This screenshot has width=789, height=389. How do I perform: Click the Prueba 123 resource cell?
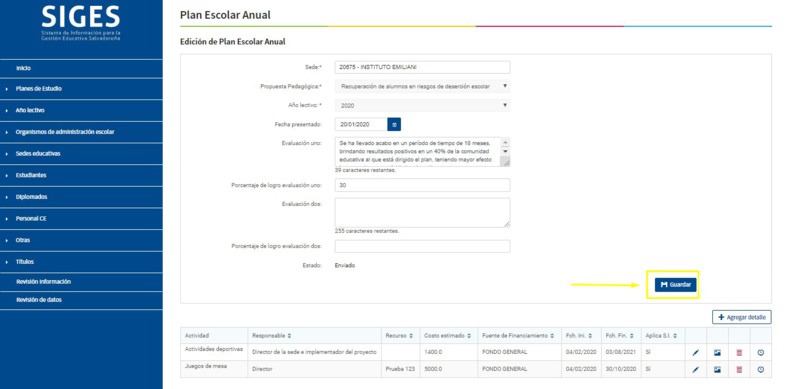[x=401, y=369]
